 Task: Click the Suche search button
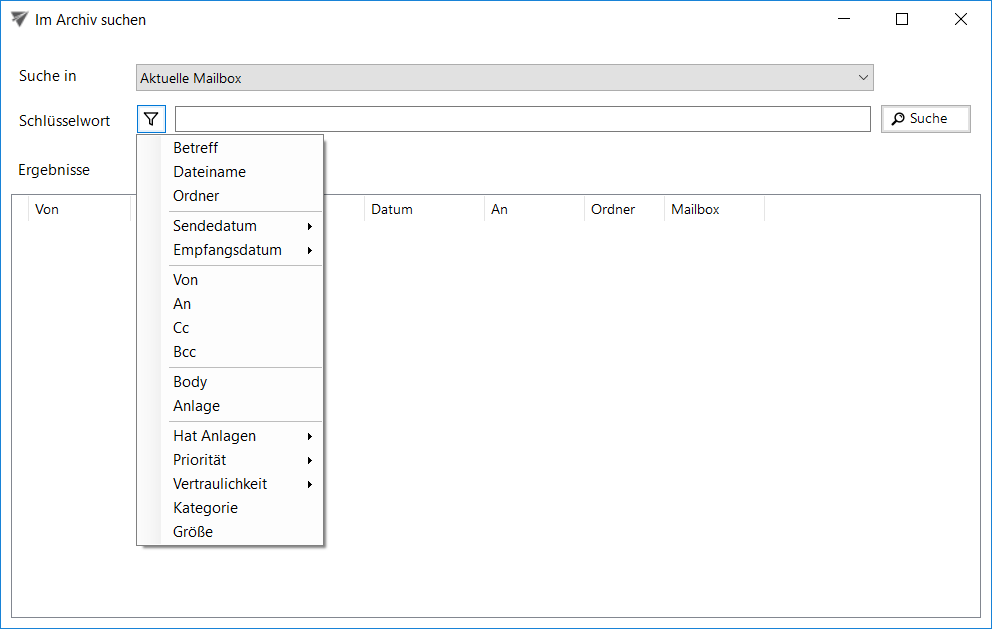coord(925,119)
